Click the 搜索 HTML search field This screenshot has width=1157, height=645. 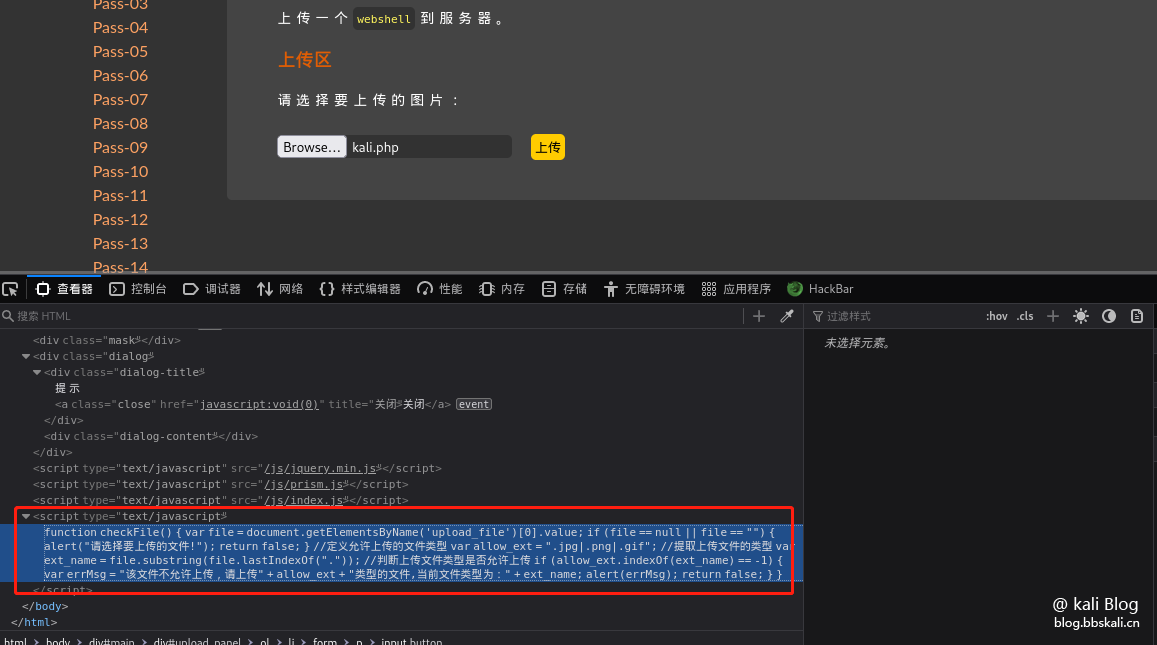[x=370, y=316]
